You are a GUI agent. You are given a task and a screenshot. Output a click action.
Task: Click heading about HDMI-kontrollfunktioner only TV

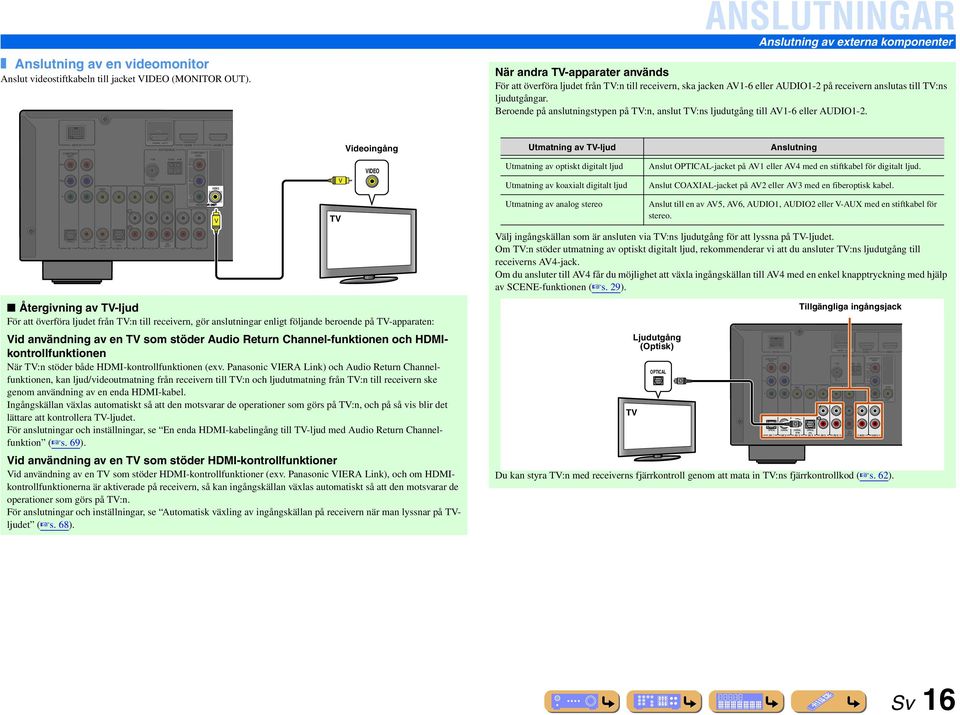point(172,460)
